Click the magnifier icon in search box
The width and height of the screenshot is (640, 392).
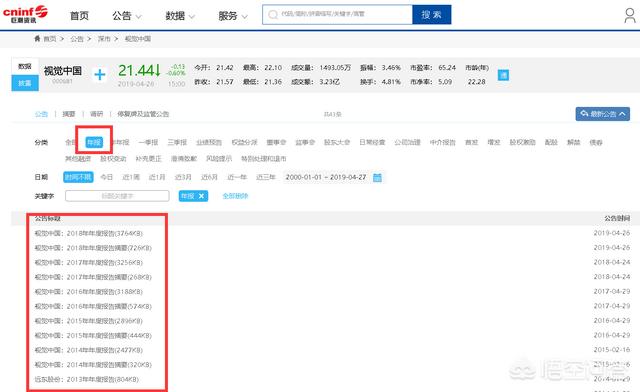[273, 15]
